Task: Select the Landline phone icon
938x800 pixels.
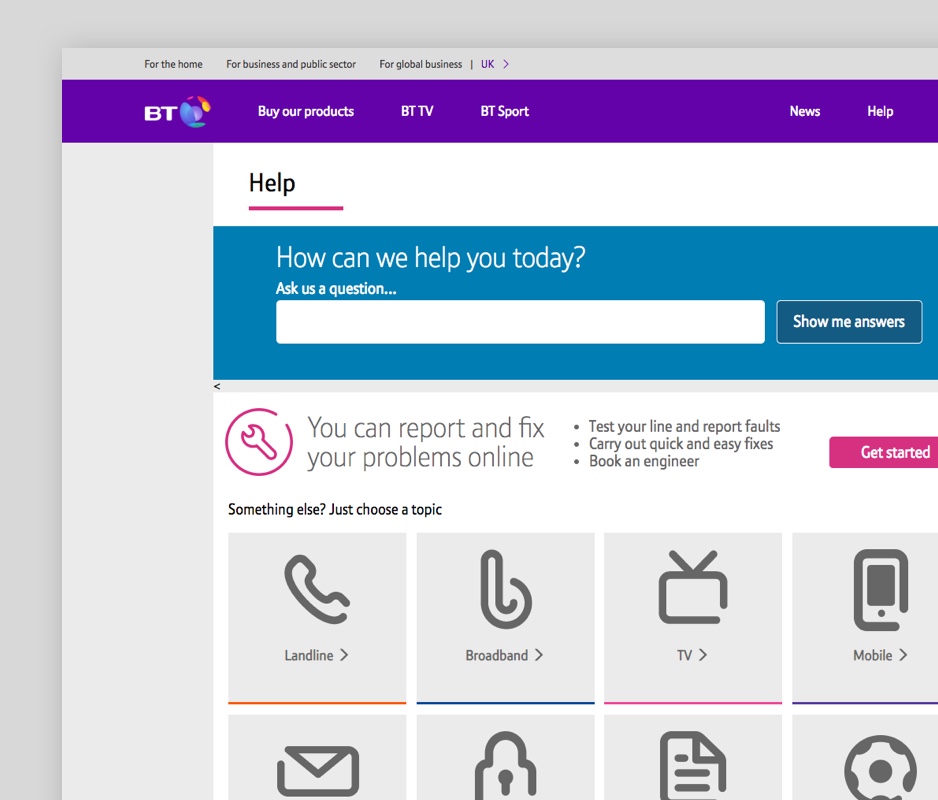Action: click(316, 590)
